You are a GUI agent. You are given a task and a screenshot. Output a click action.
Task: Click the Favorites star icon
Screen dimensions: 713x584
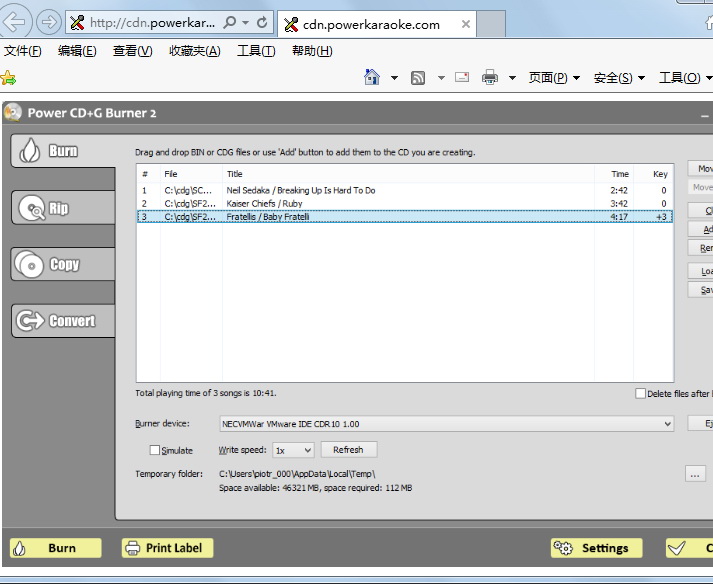point(8,78)
